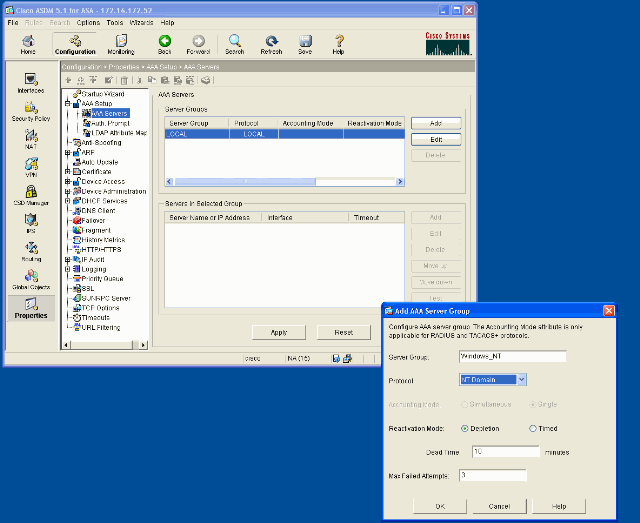Go to Routing in the sidebar

pos(31,251)
